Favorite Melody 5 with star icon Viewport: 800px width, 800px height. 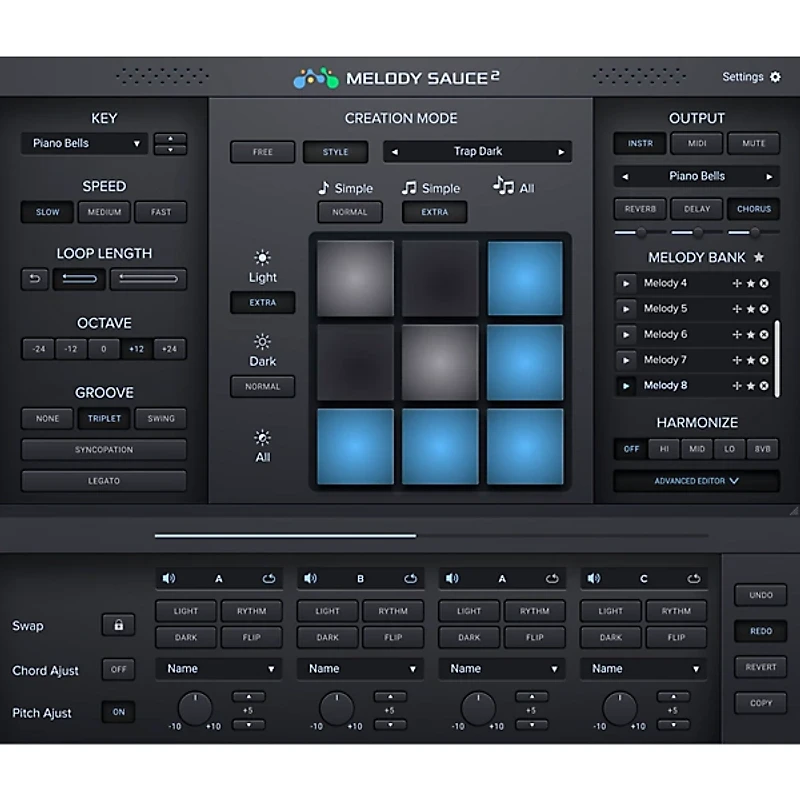pyautogui.click(x=750, y=309)
